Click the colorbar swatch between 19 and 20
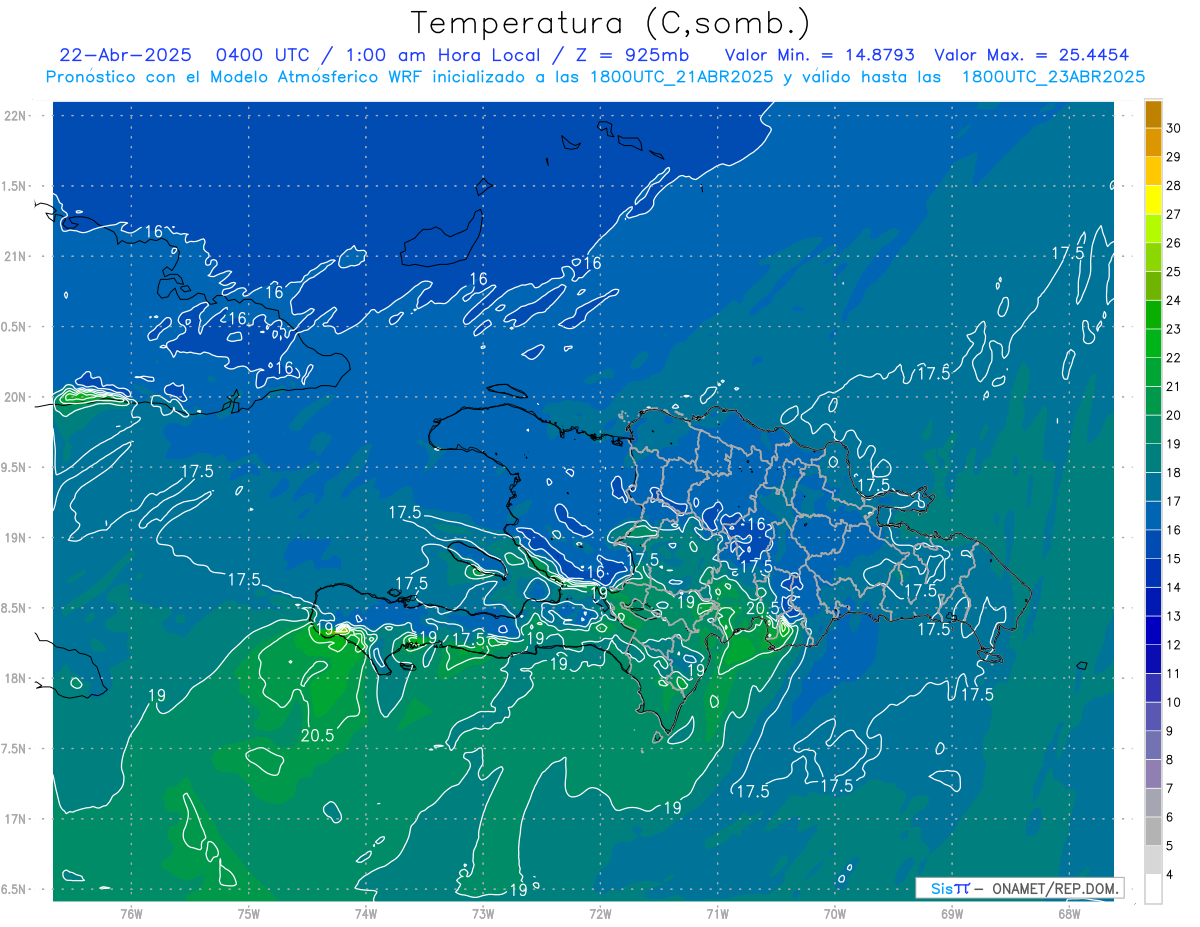Screen dimensions: 1200x927 1153,430
